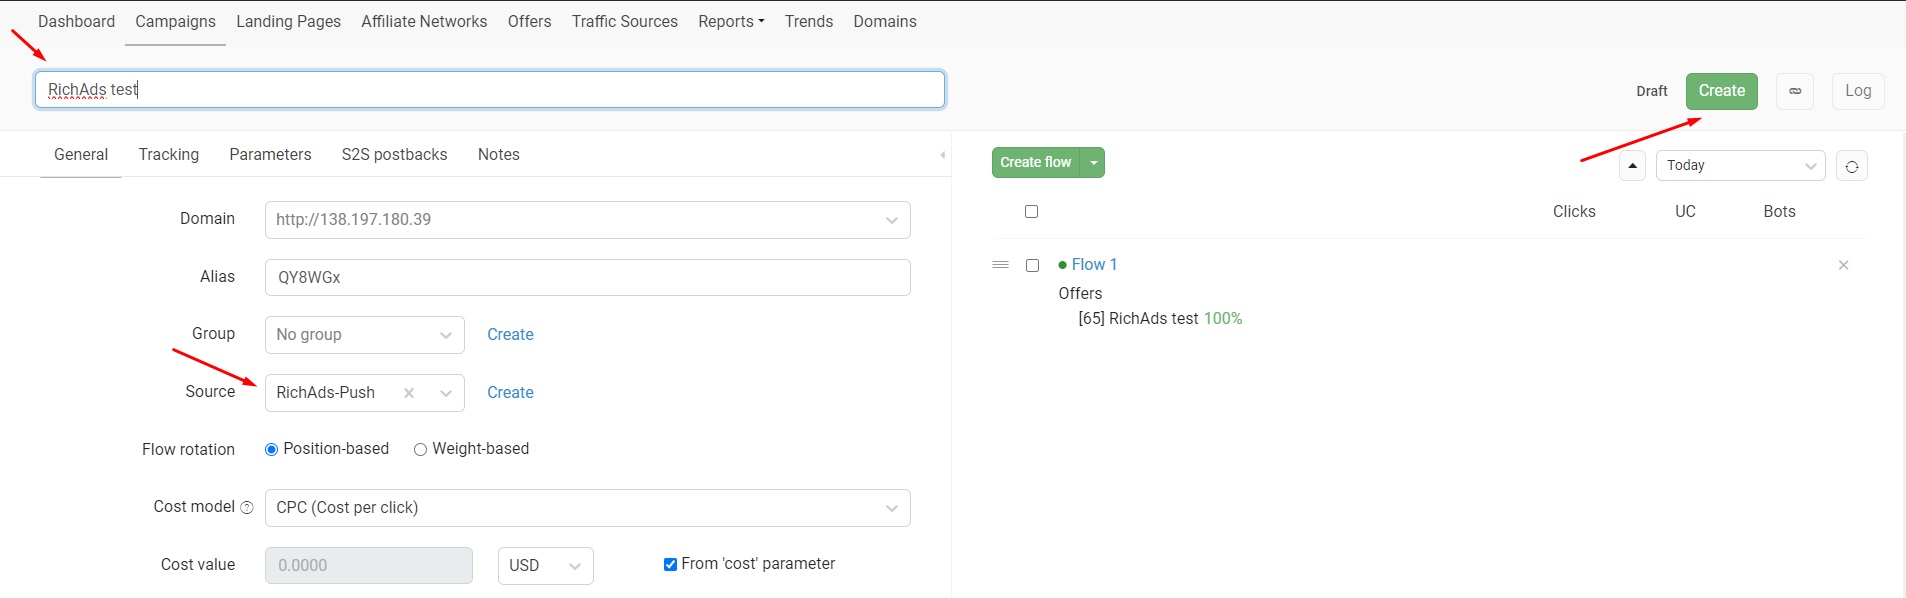Viewport: 1906px width, 598px height.
Task: Open the Cost model help icon
Action: tap(247, 508)
